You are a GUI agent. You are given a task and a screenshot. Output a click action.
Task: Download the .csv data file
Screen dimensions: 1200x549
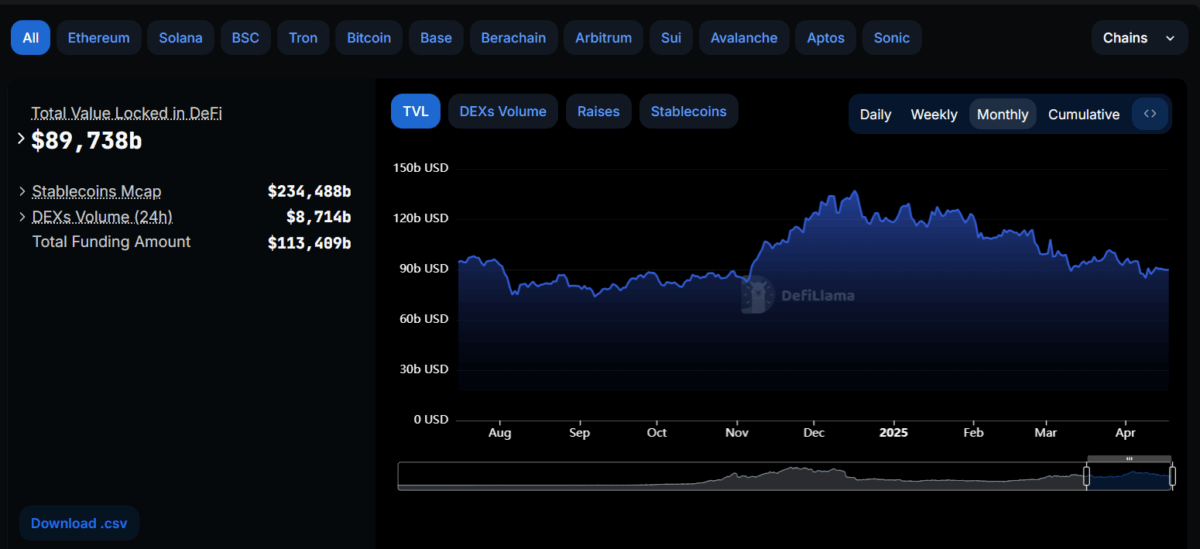click(x=78, y=523)
